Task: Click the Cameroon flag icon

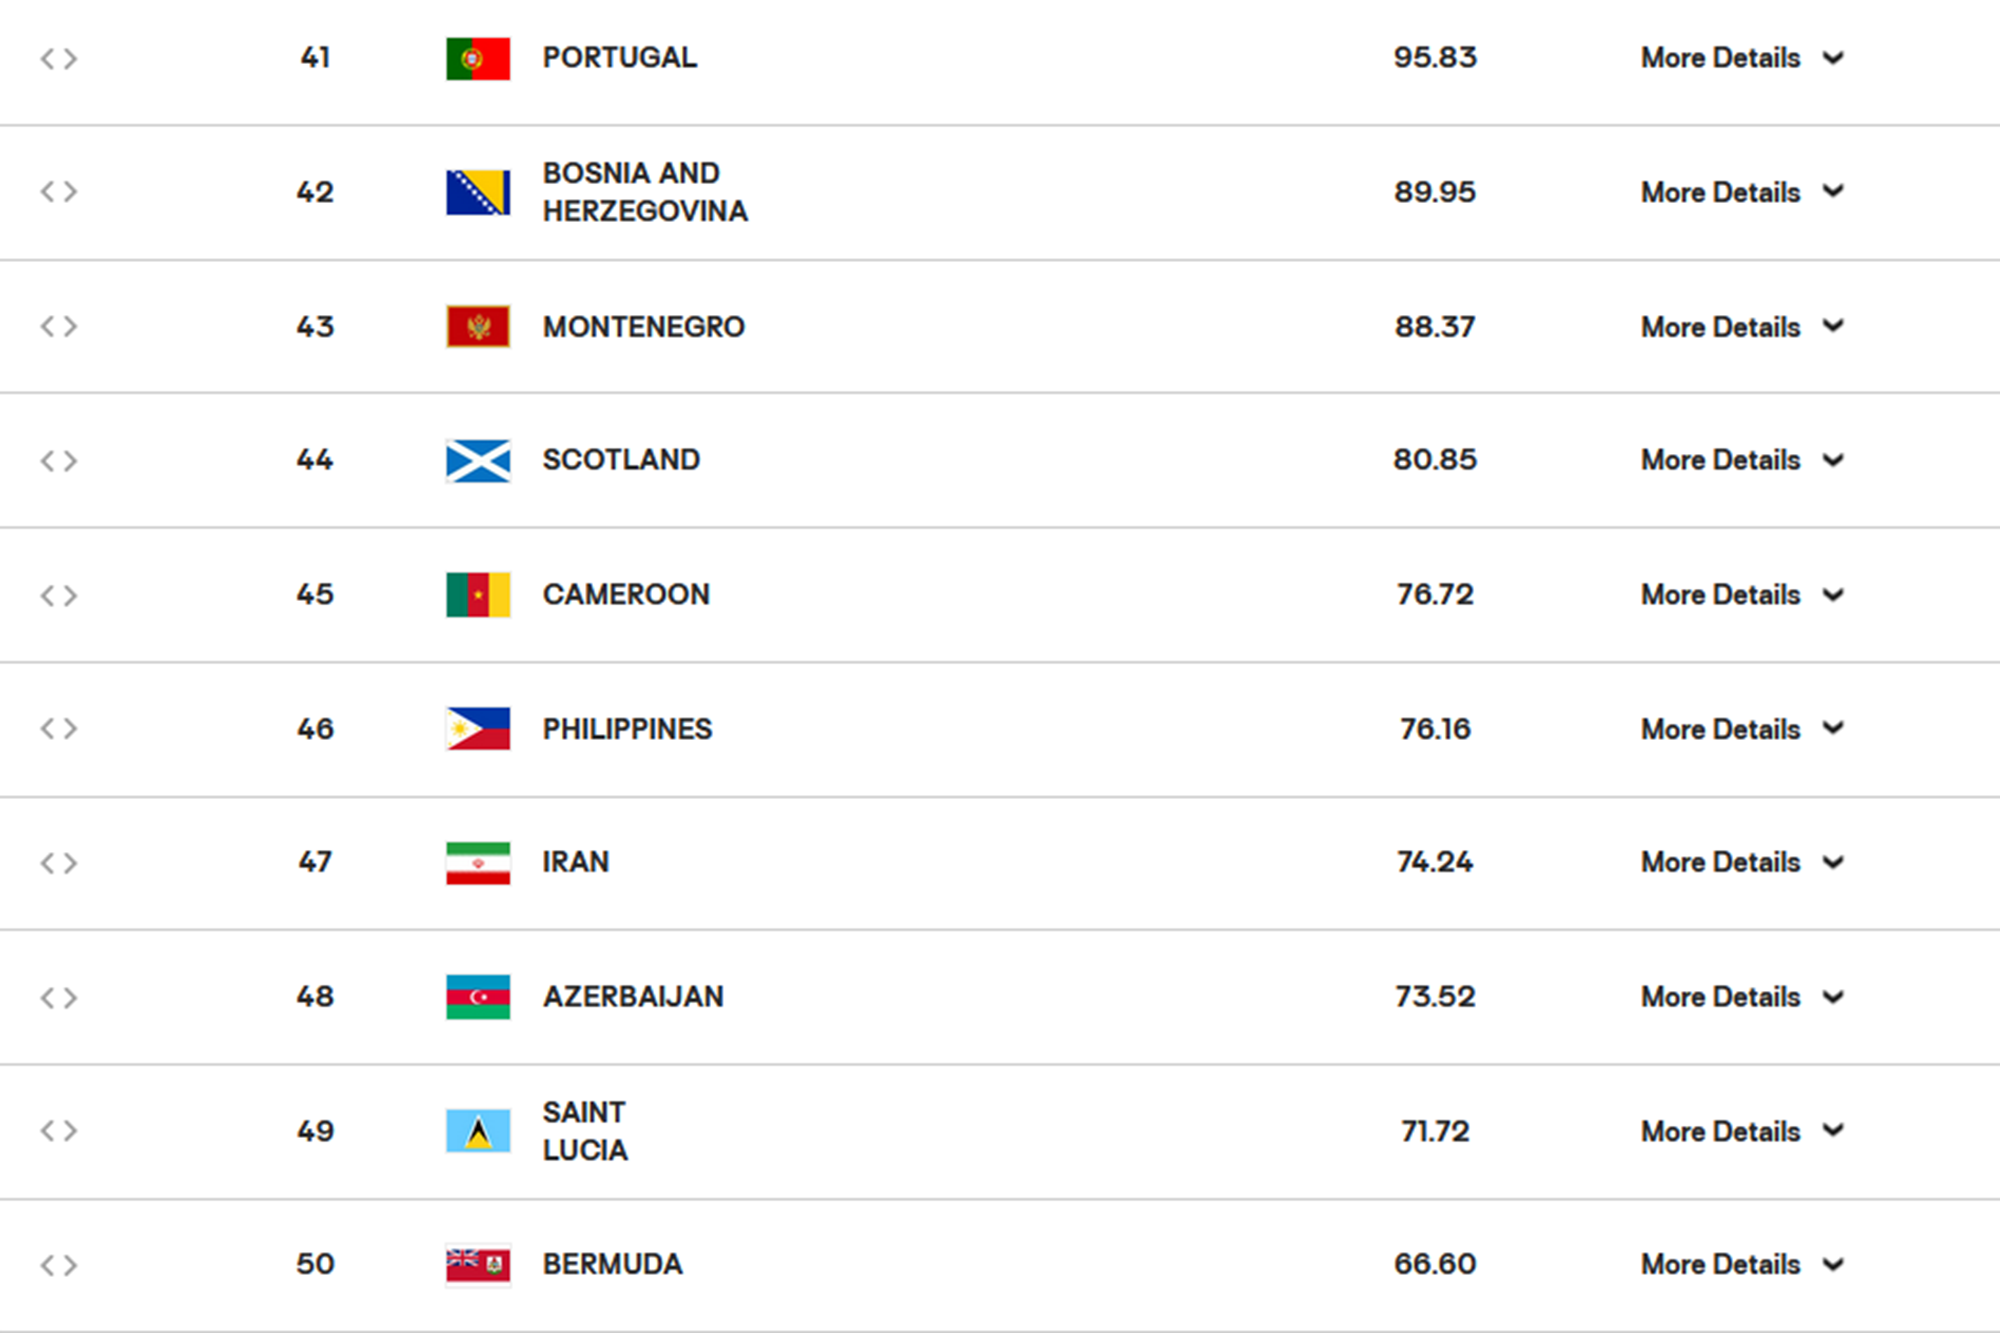Action: [x=477, y=595]
